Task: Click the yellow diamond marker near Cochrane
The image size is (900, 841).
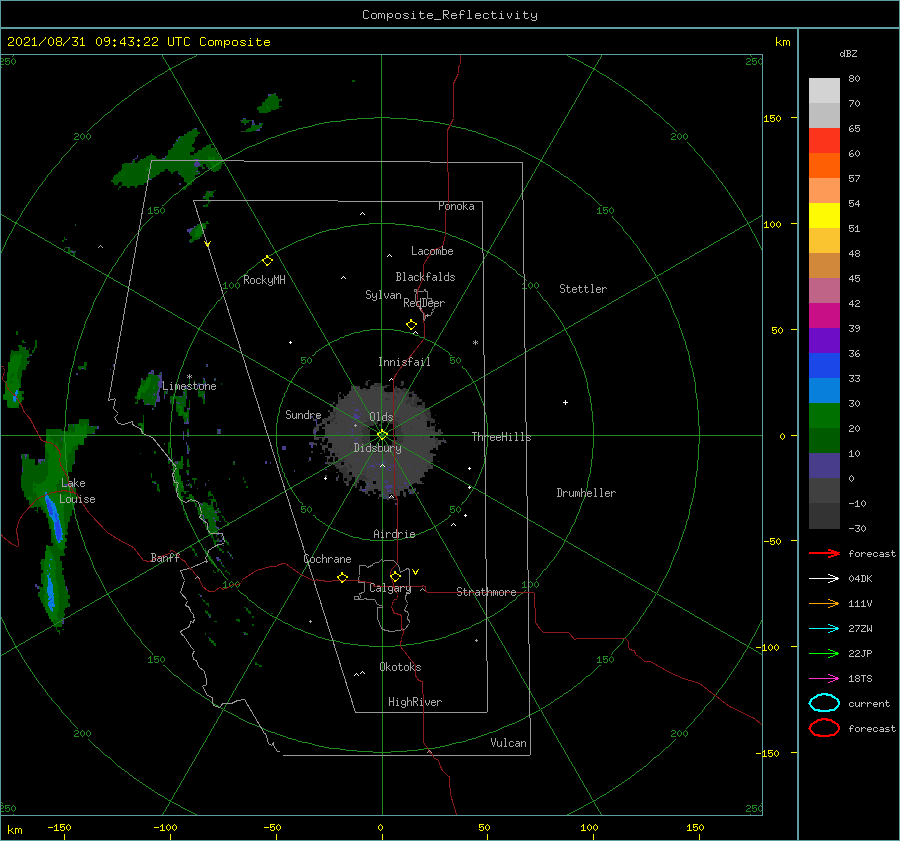Action: (343, 577)
